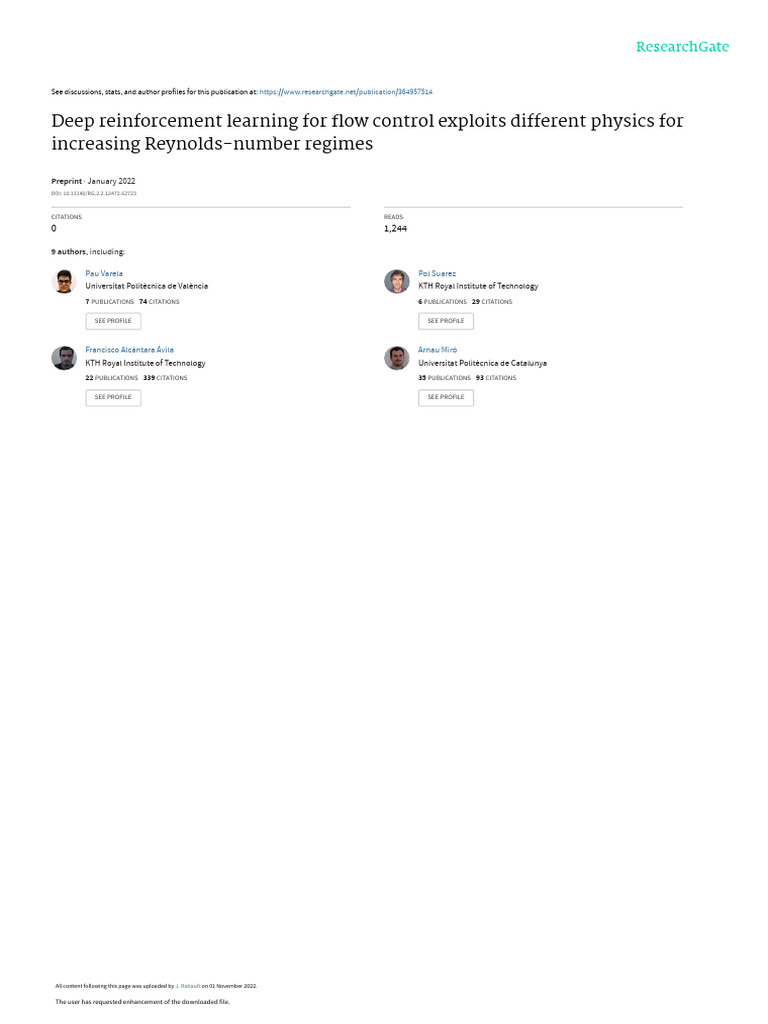The width and height of the screenshot is (768, 1024).
Task: Click the '9 authors' text
Action: (x=69, y=252)
